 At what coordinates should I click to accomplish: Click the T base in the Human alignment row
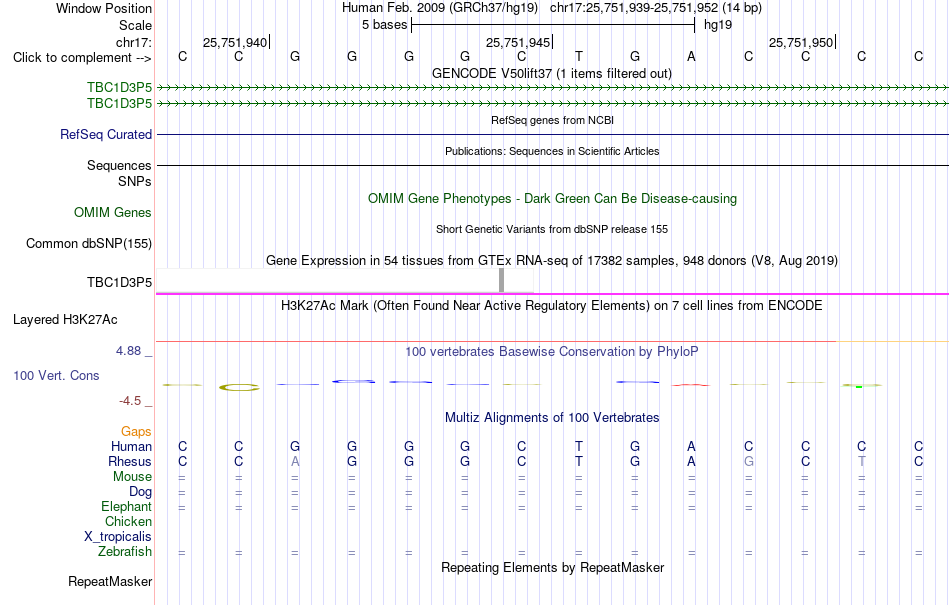point(579,446)
